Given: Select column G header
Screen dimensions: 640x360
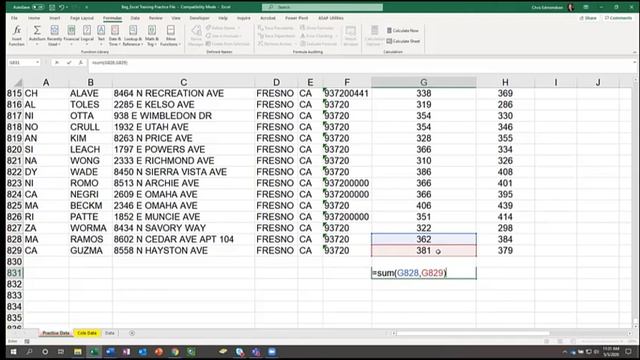Looking at the screenshot, I should [x=424, y=82].
